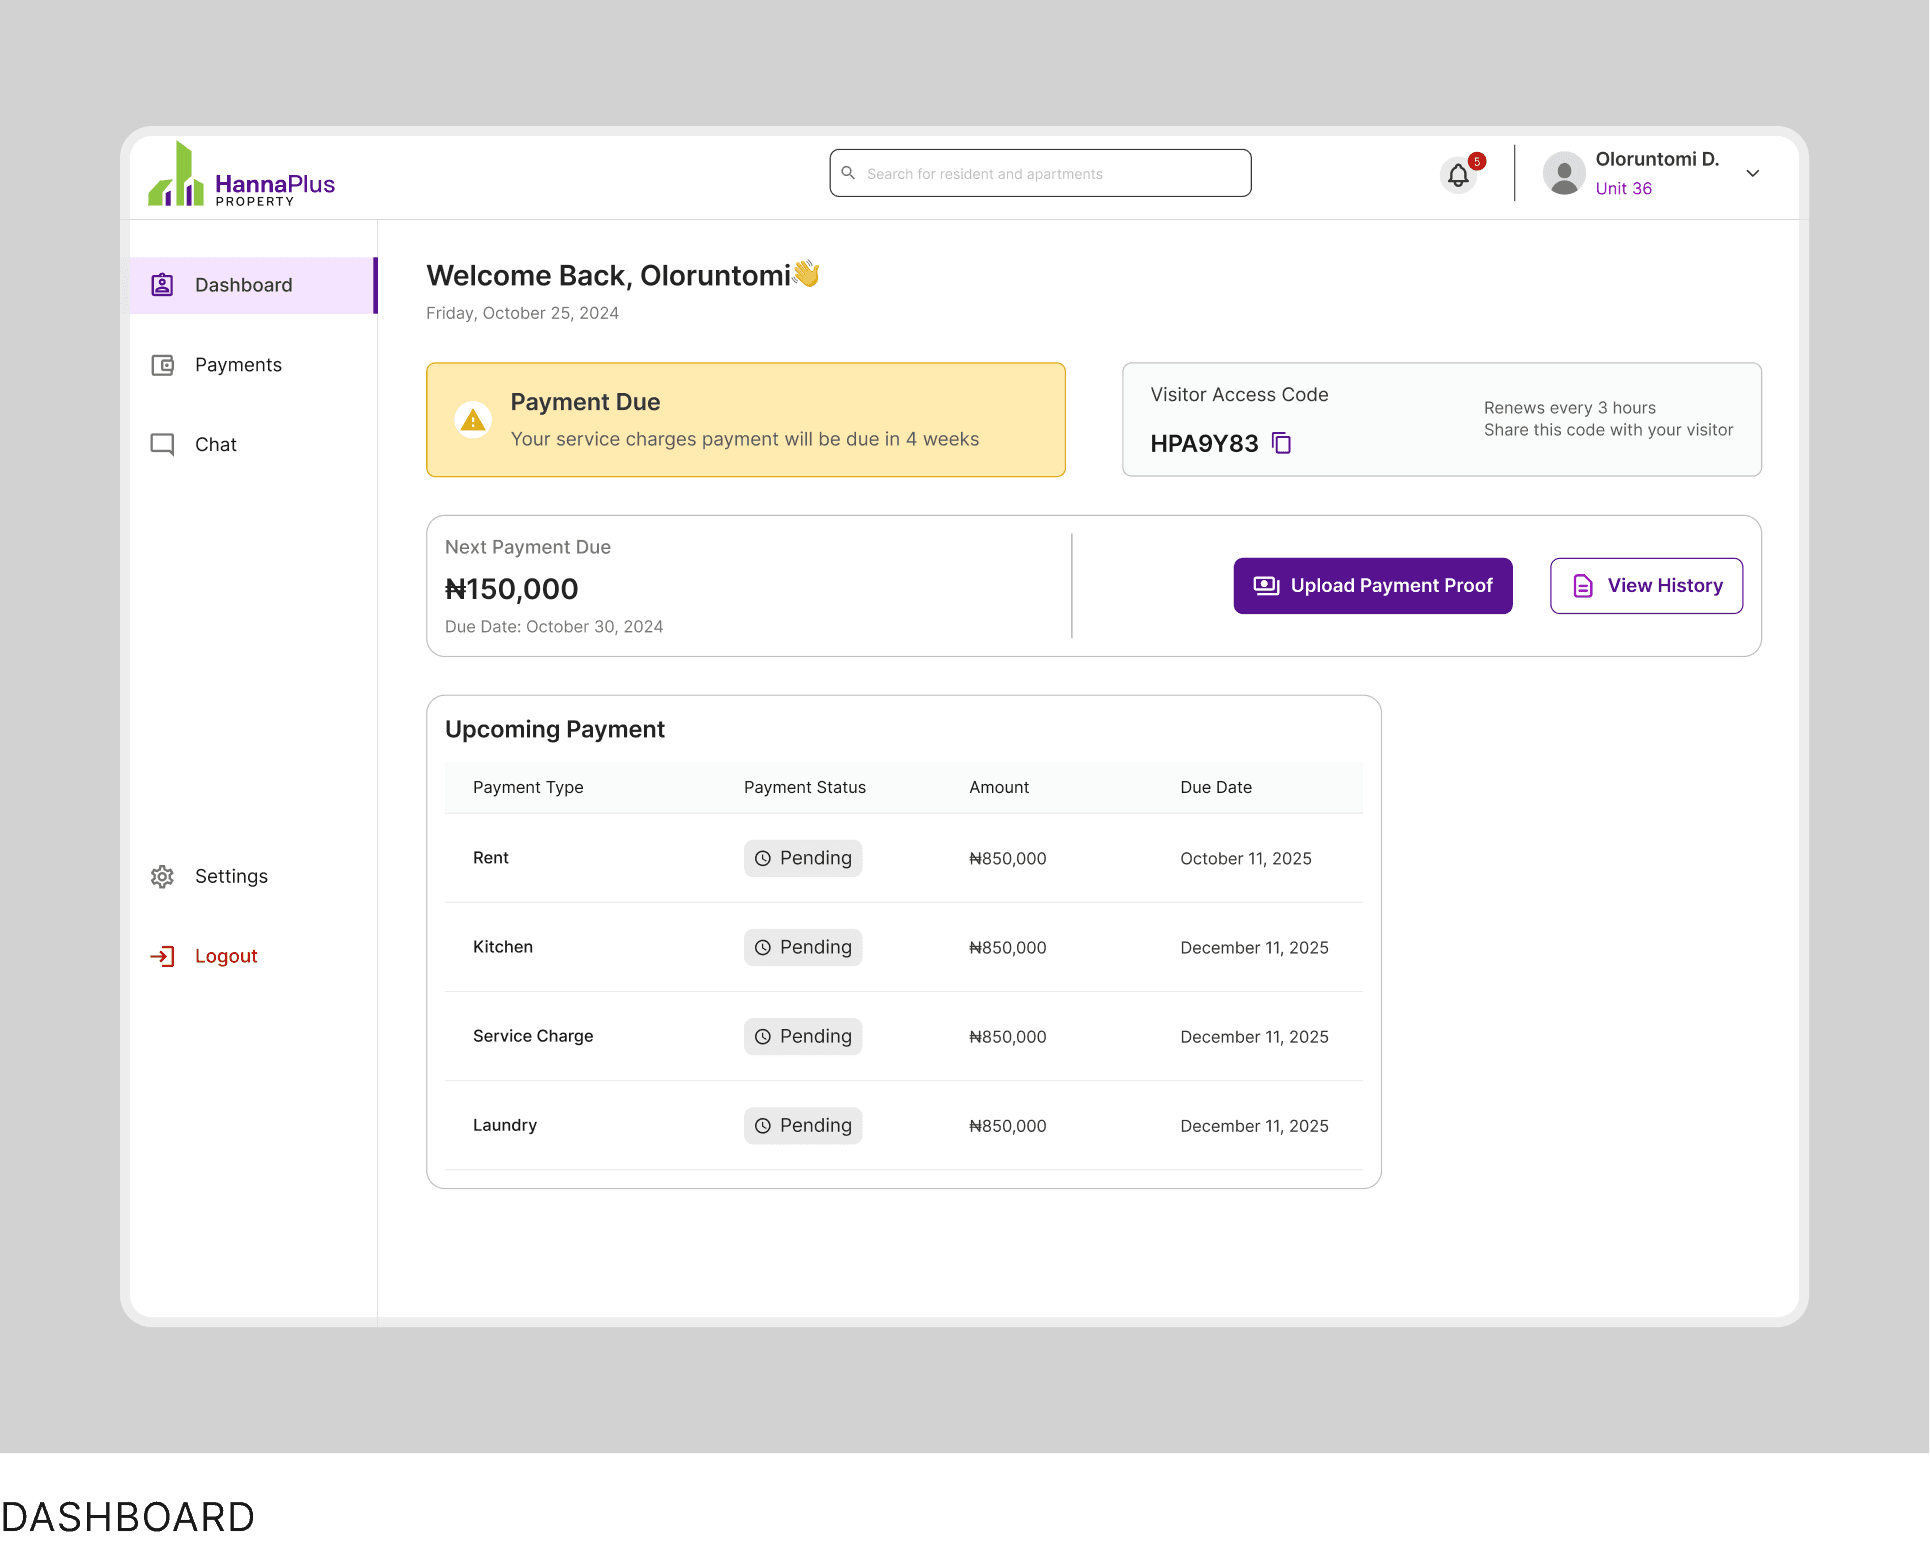Open View History button
The width and height of the screenshot is (1930, 1546).
coord(1645,586)
